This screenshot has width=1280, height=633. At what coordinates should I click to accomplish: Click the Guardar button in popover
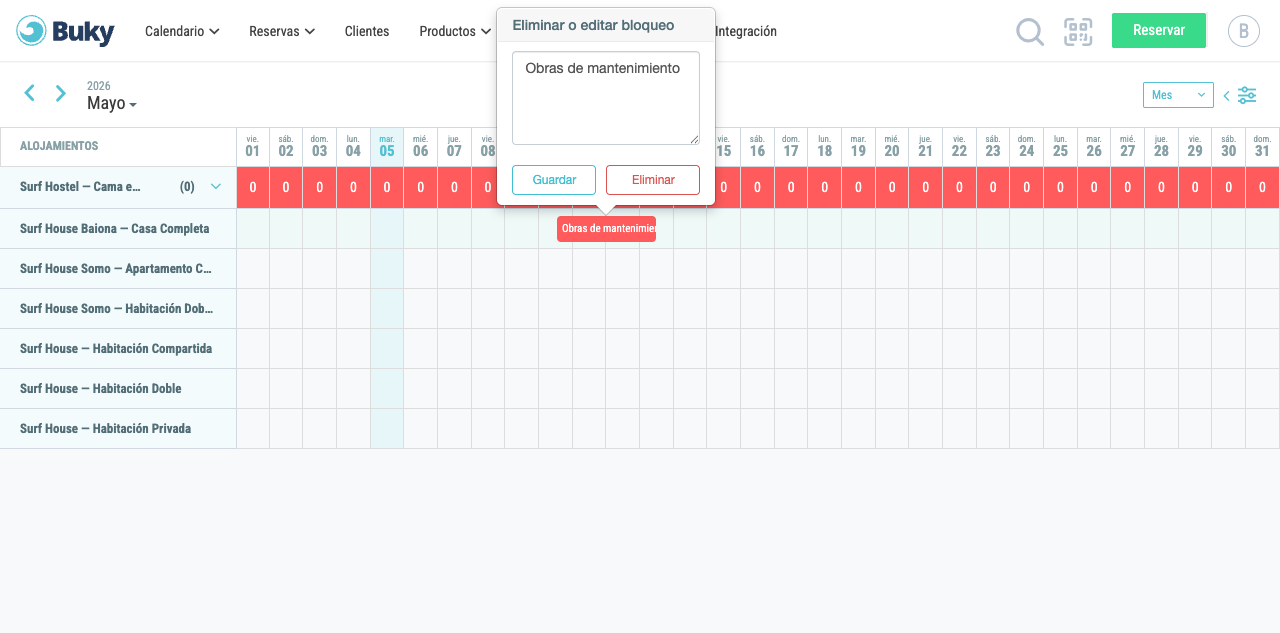554,180
